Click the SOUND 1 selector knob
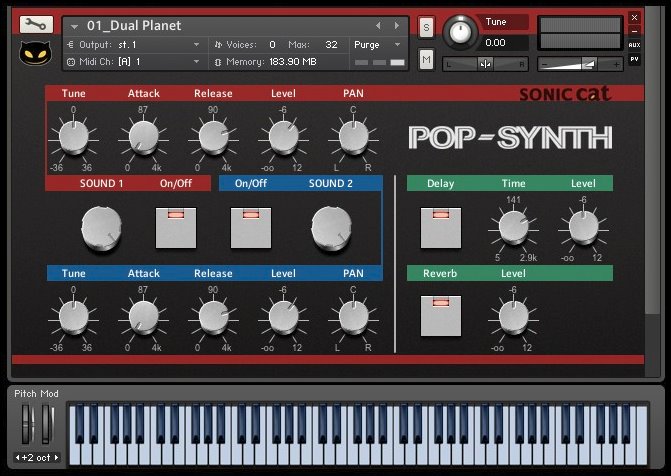Viewport: 671px width, 476px height. [101, 227]
